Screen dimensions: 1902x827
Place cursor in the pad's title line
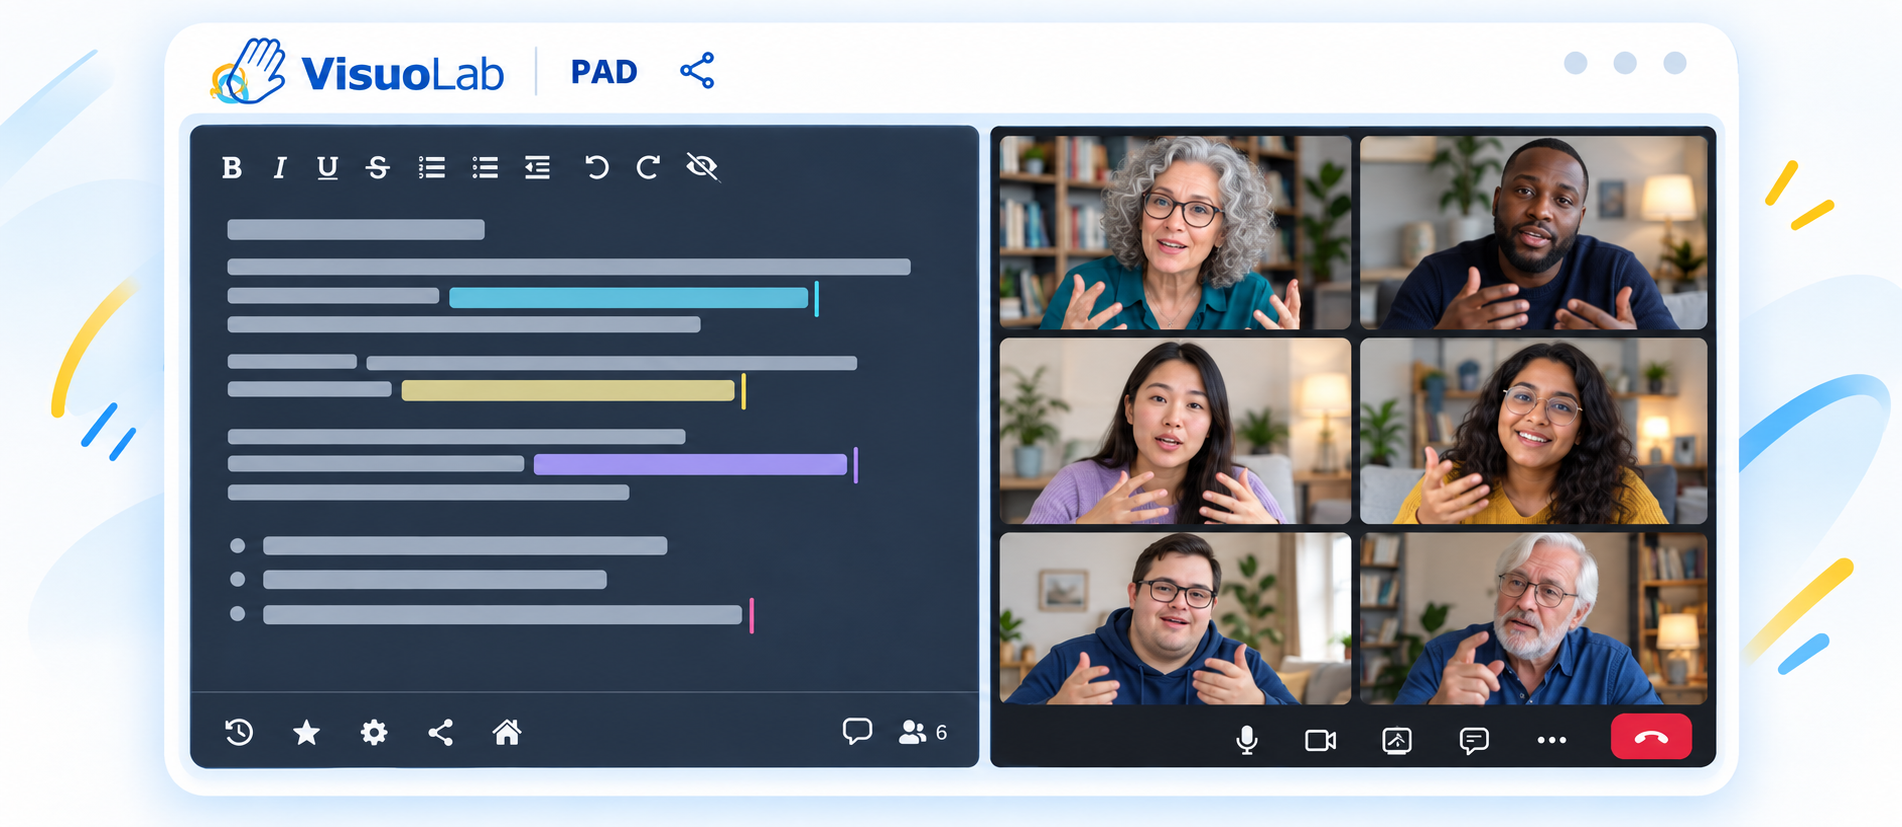tap(356, 230)
